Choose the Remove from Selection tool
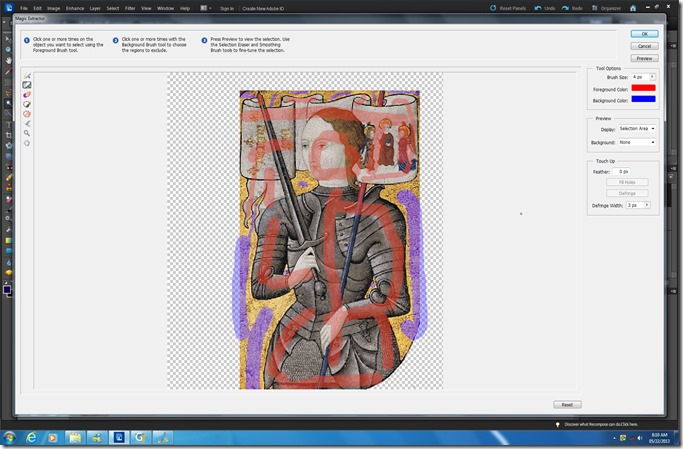 click(27, 114)
